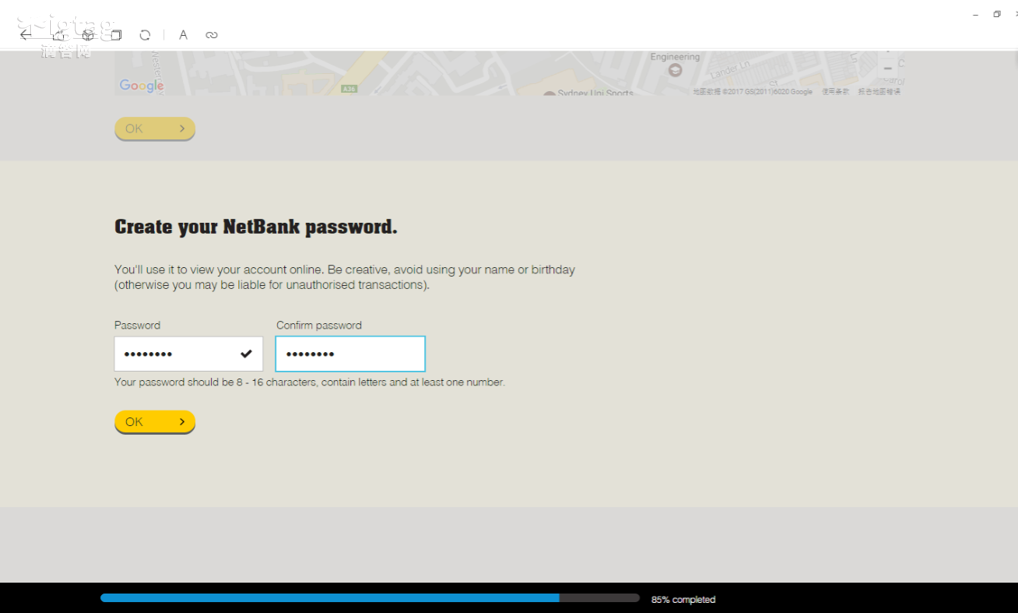Click the report map error link

pos(879,92)
